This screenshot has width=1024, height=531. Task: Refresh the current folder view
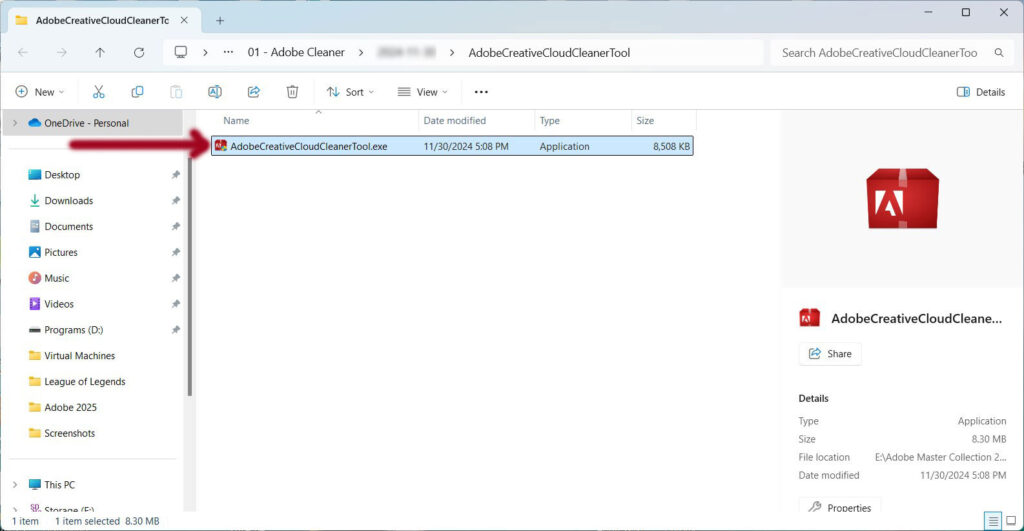[139, 52]
